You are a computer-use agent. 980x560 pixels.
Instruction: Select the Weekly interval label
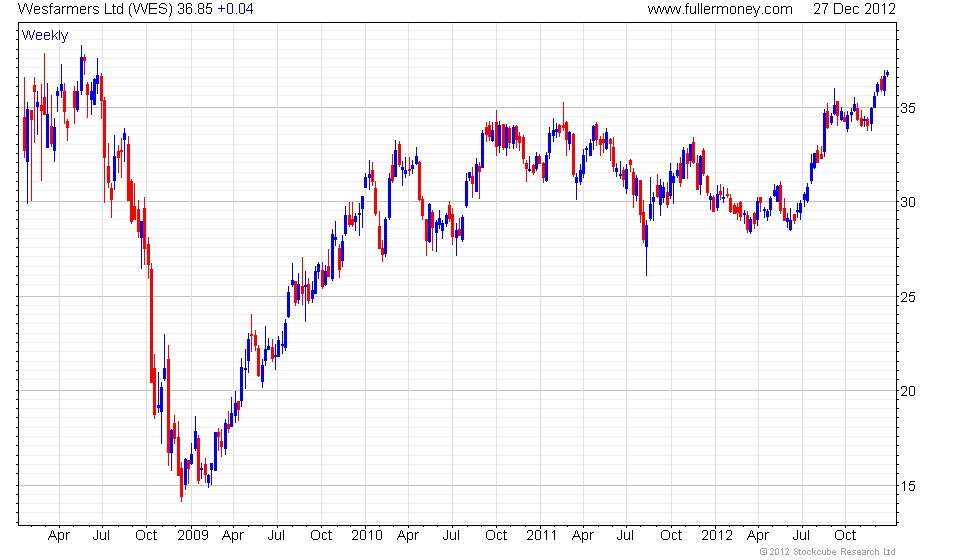click(x=45, y=36)
